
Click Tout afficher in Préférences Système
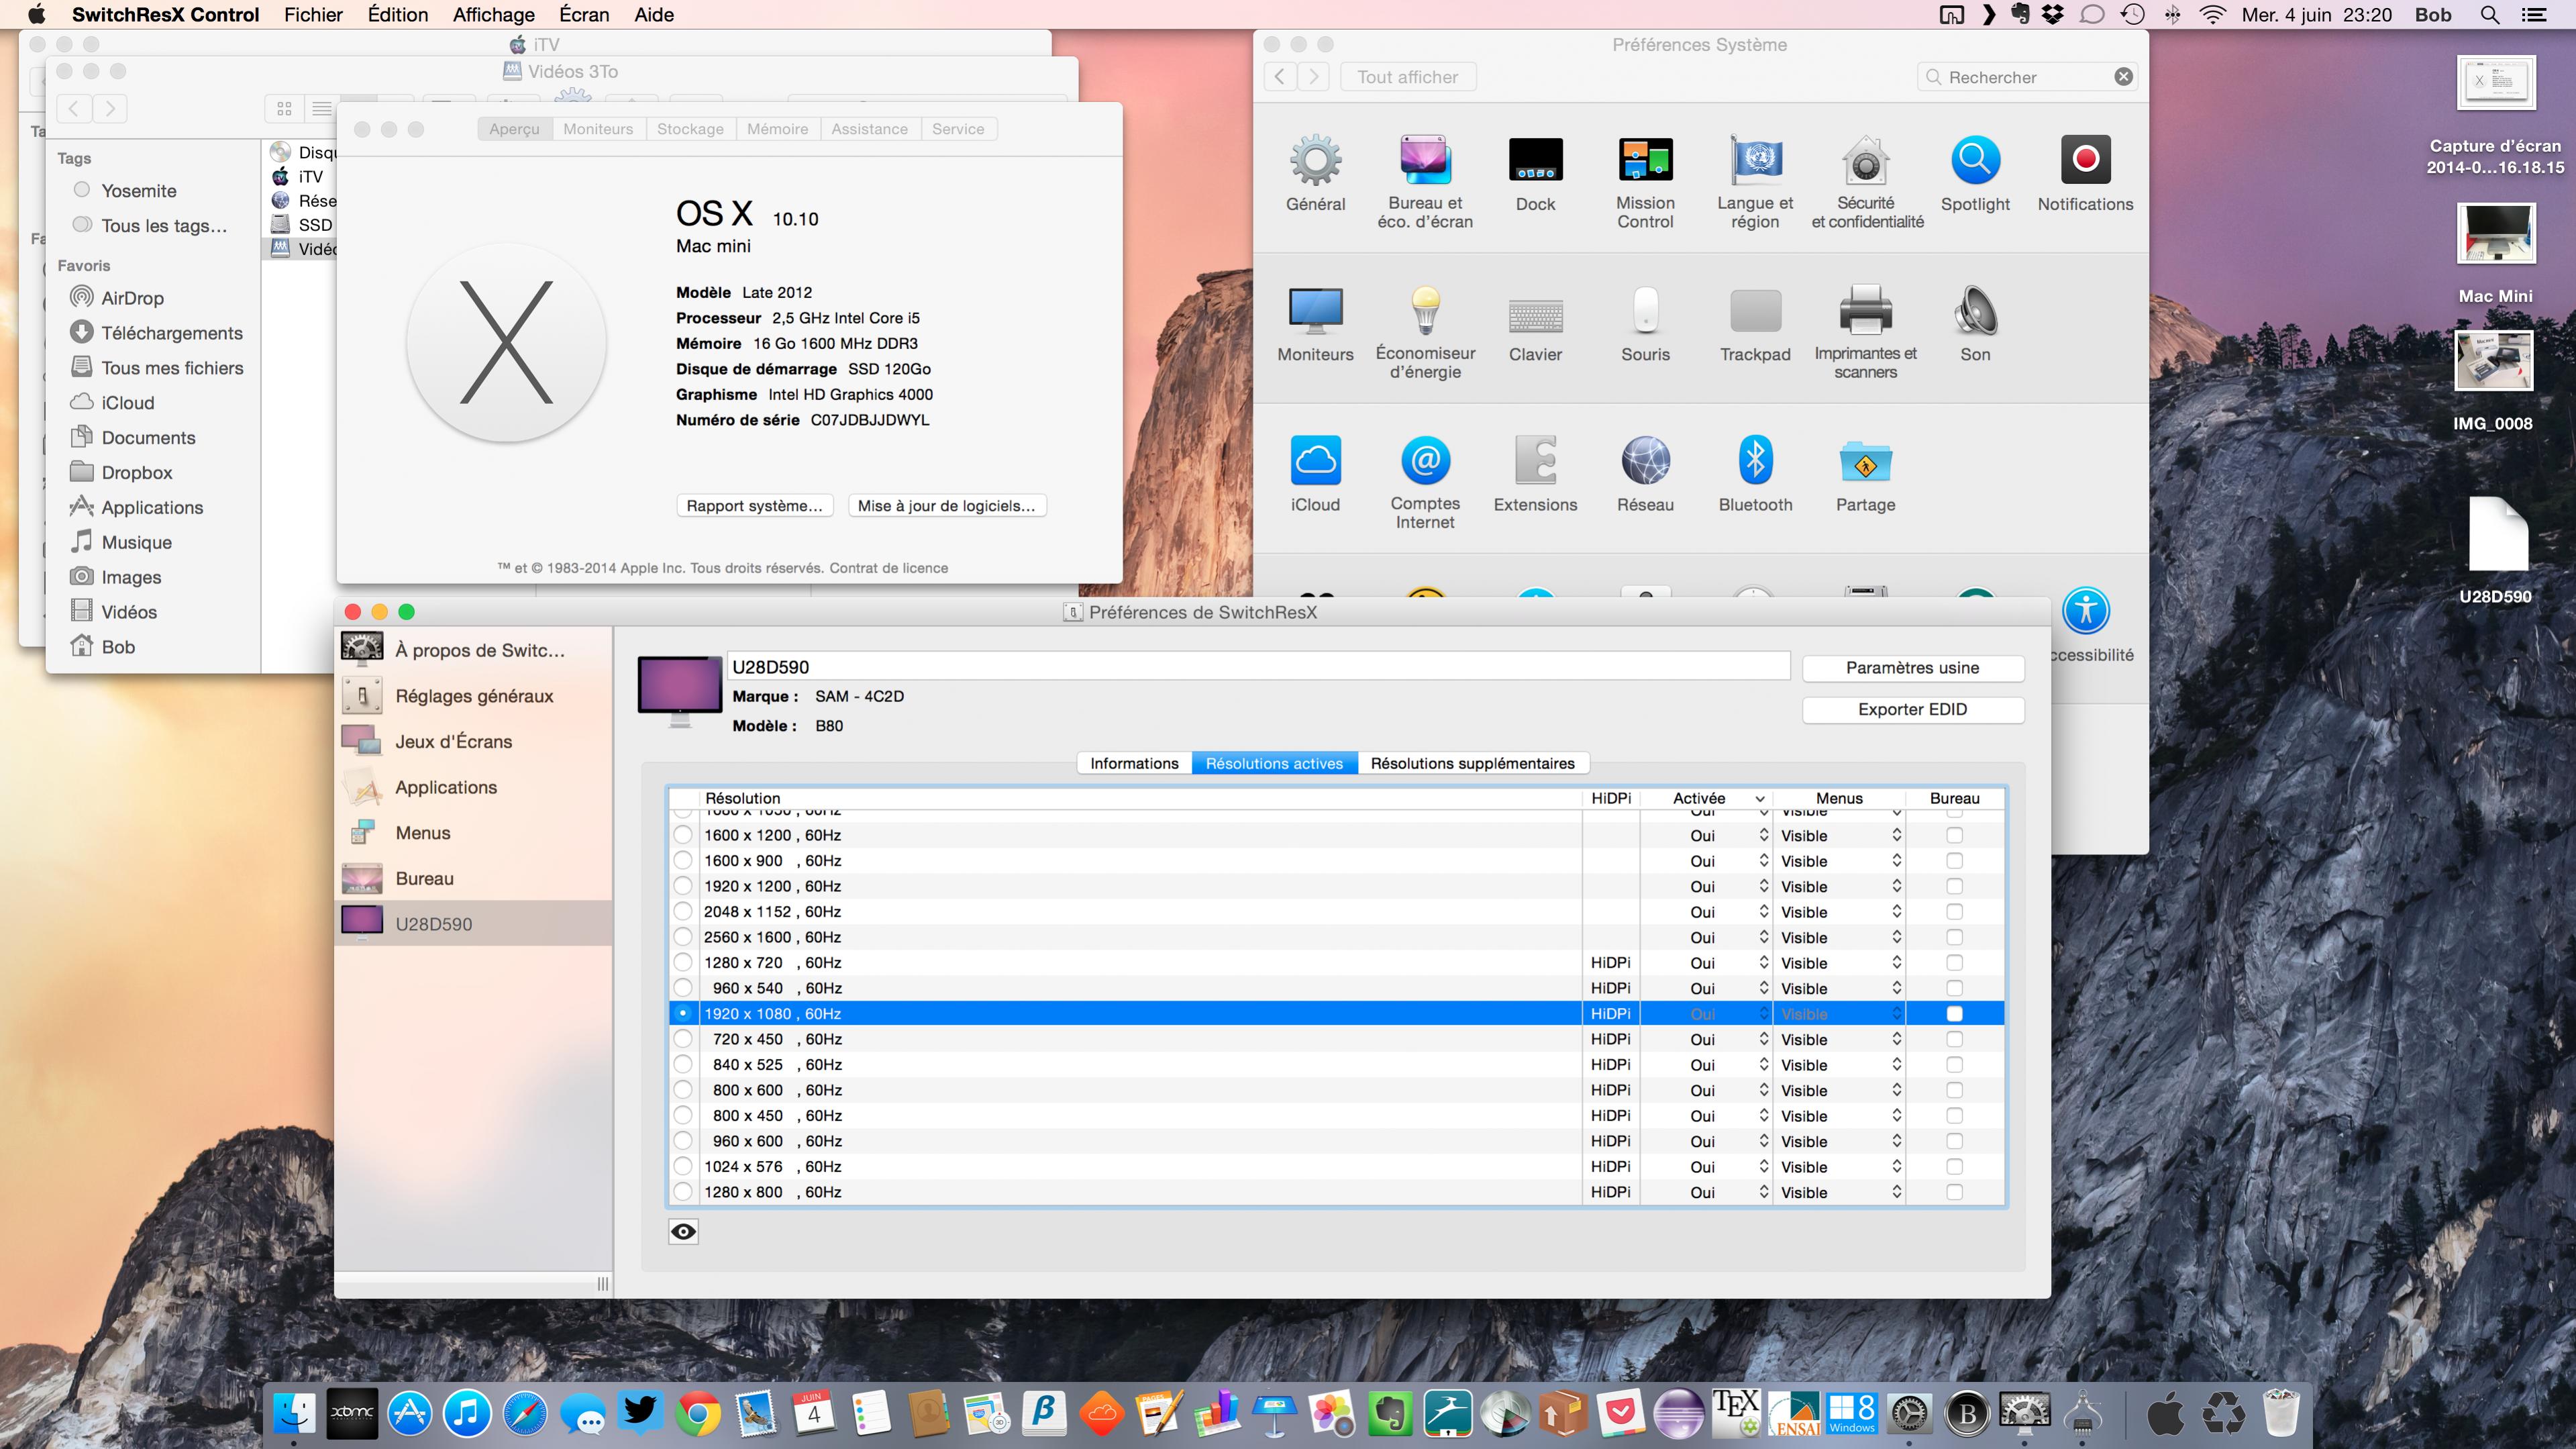point(1407,77)
